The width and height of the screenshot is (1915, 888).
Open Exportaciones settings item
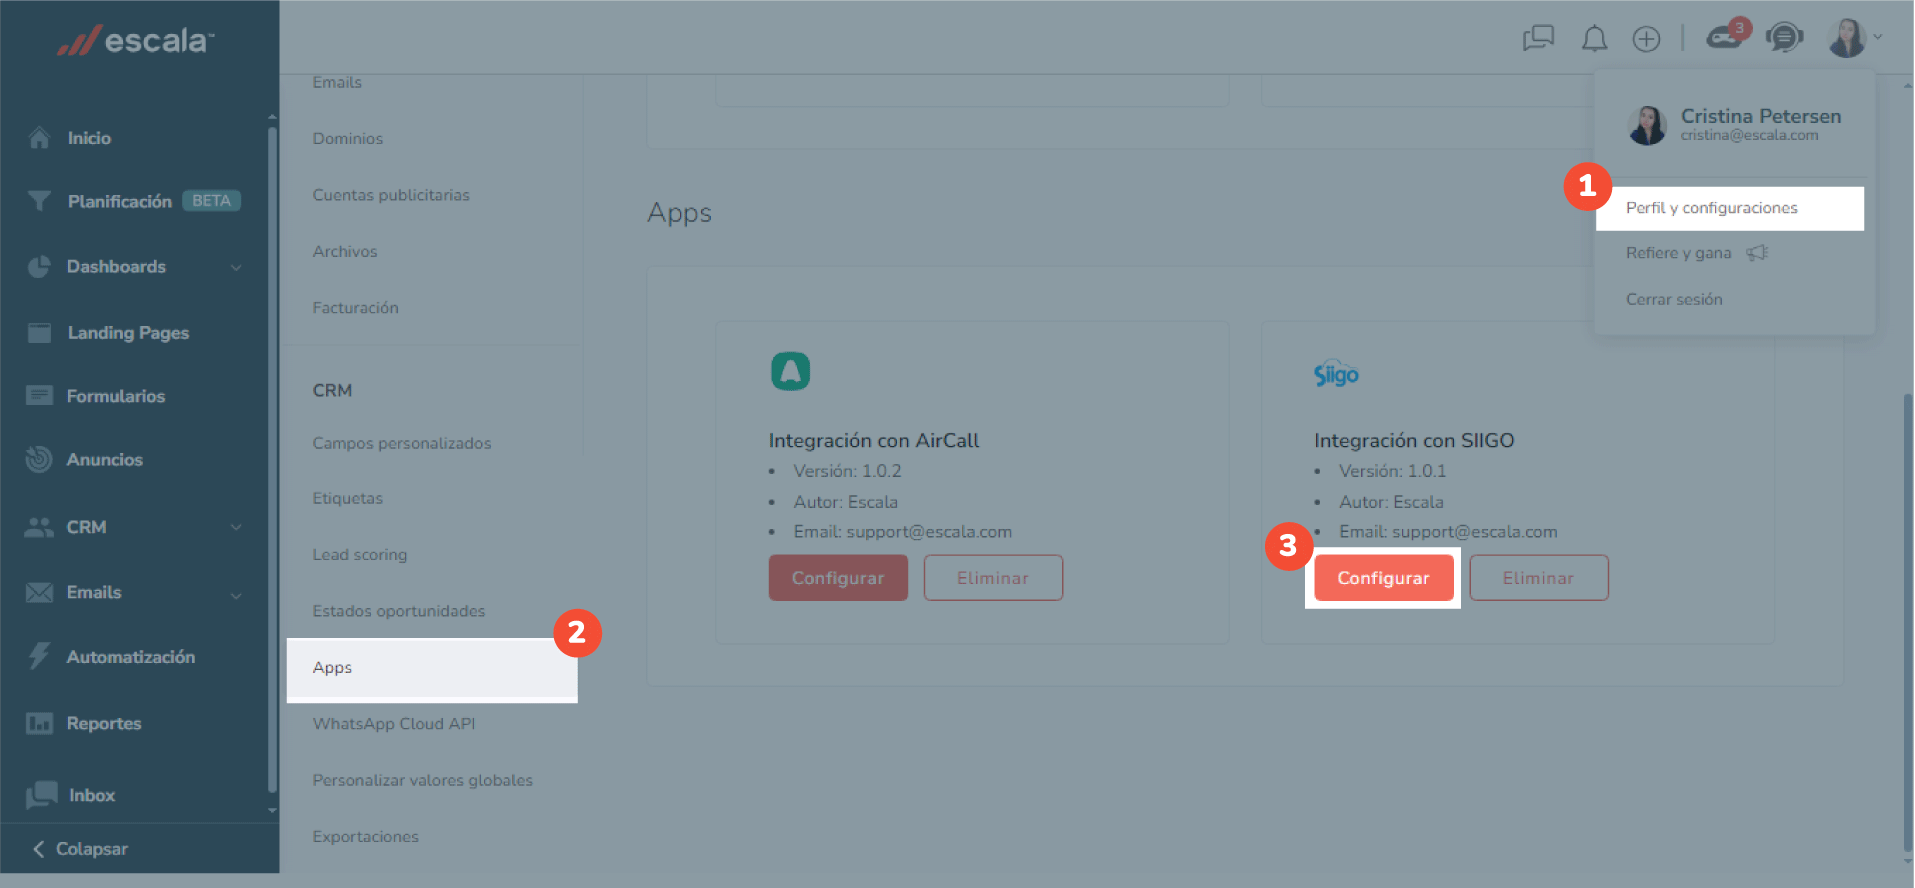tap(366, 837)
